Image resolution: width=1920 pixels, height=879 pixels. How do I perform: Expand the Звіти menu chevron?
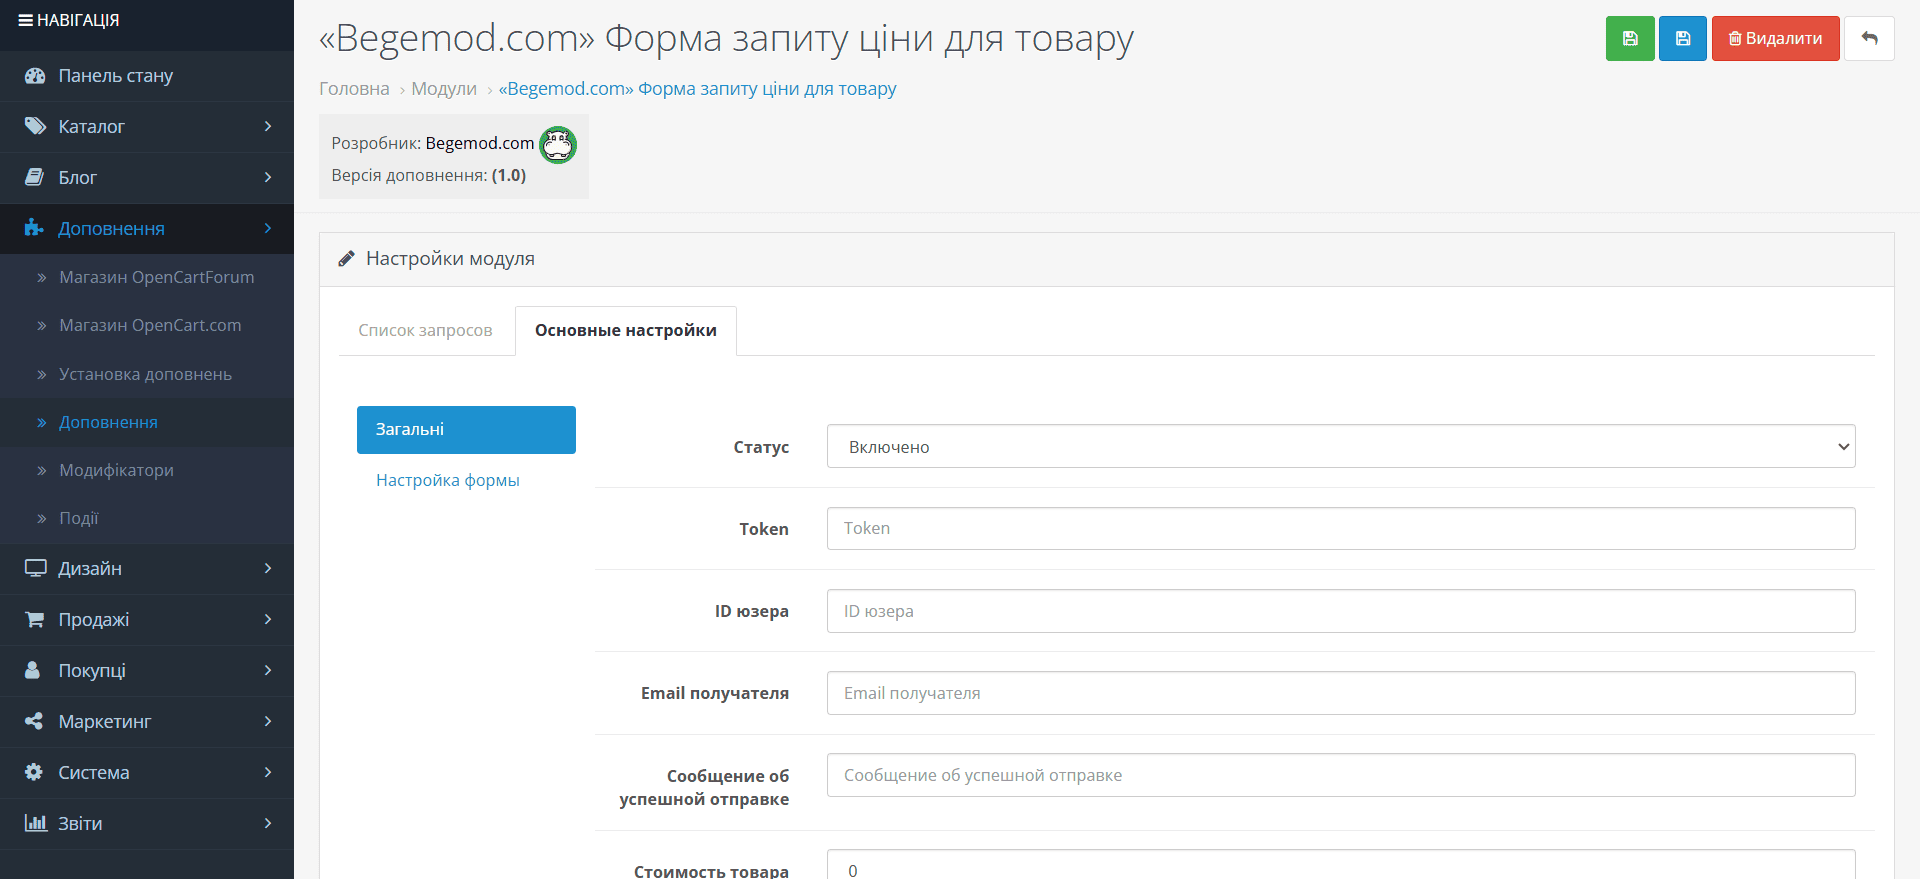tap(268, 824)
